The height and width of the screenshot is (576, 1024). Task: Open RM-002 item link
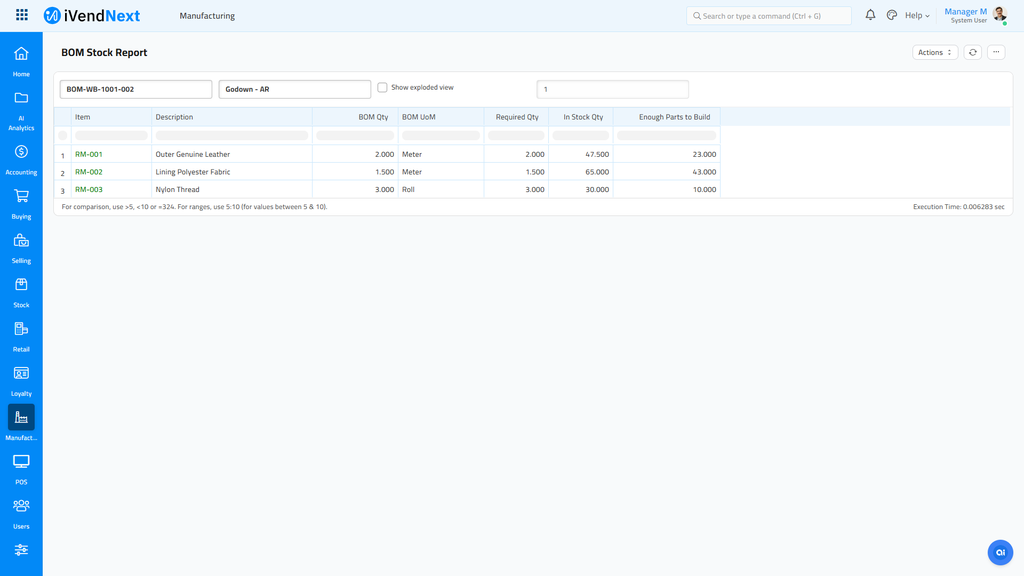tap(89, 172)
